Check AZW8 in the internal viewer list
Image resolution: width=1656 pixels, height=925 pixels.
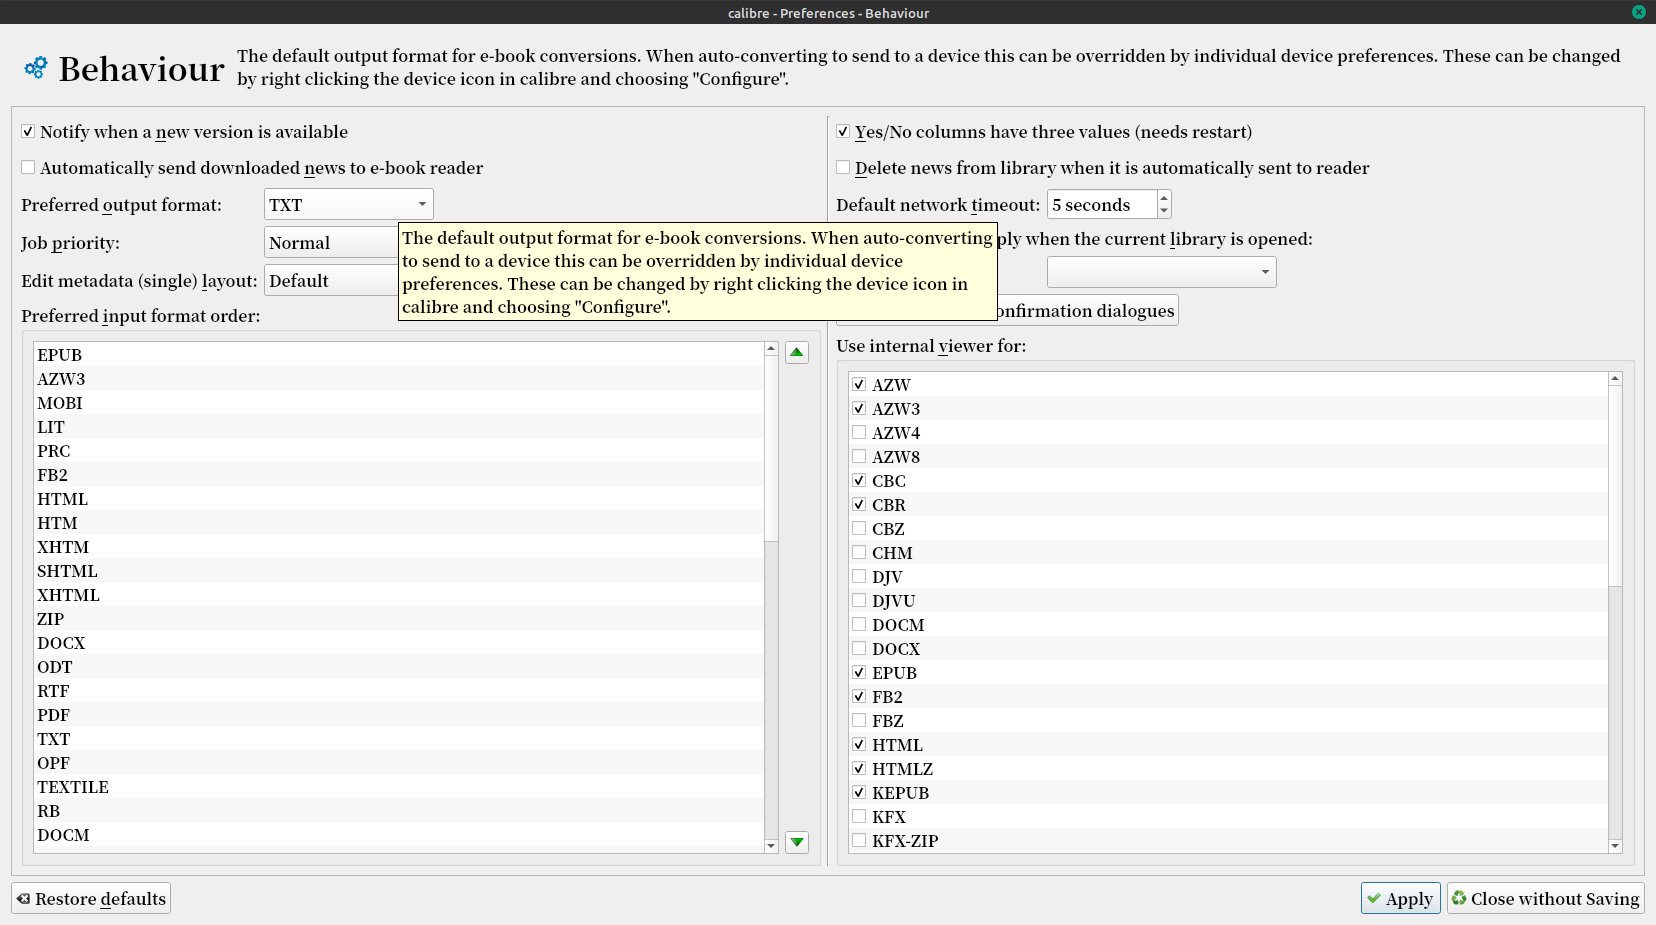click(859, 457)
